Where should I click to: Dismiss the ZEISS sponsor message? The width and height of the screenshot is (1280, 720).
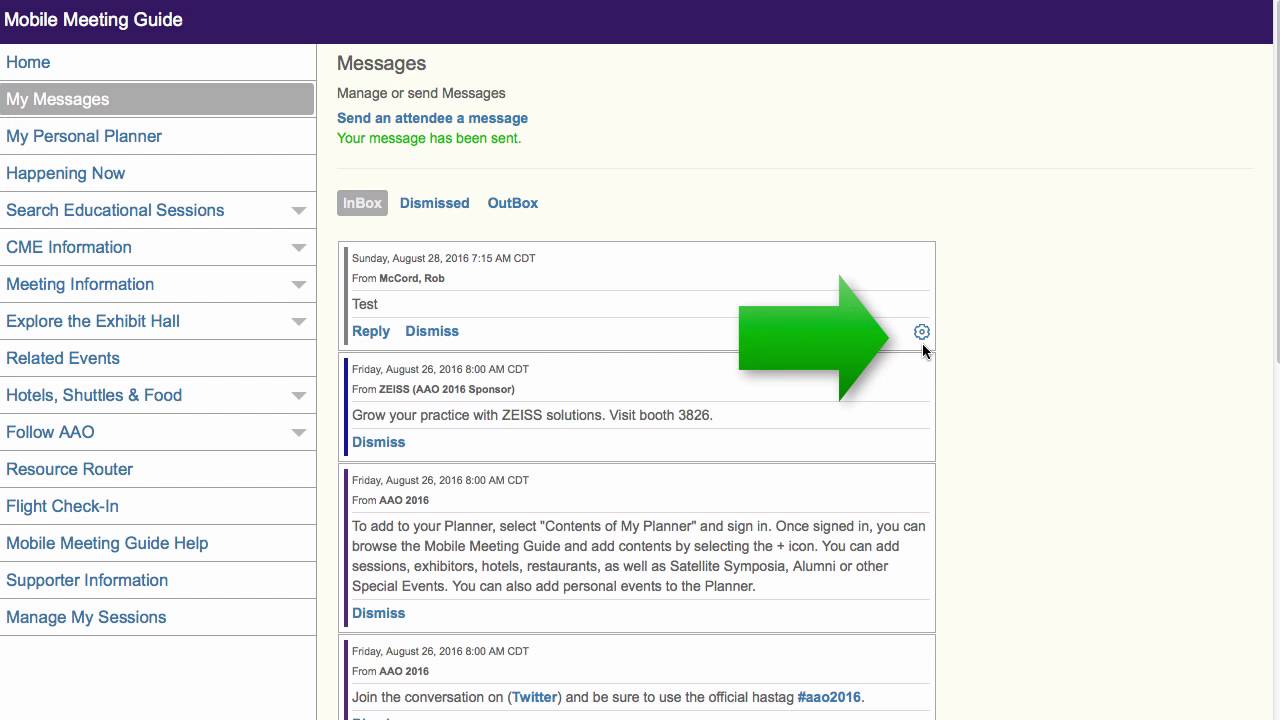click(378, 442)
